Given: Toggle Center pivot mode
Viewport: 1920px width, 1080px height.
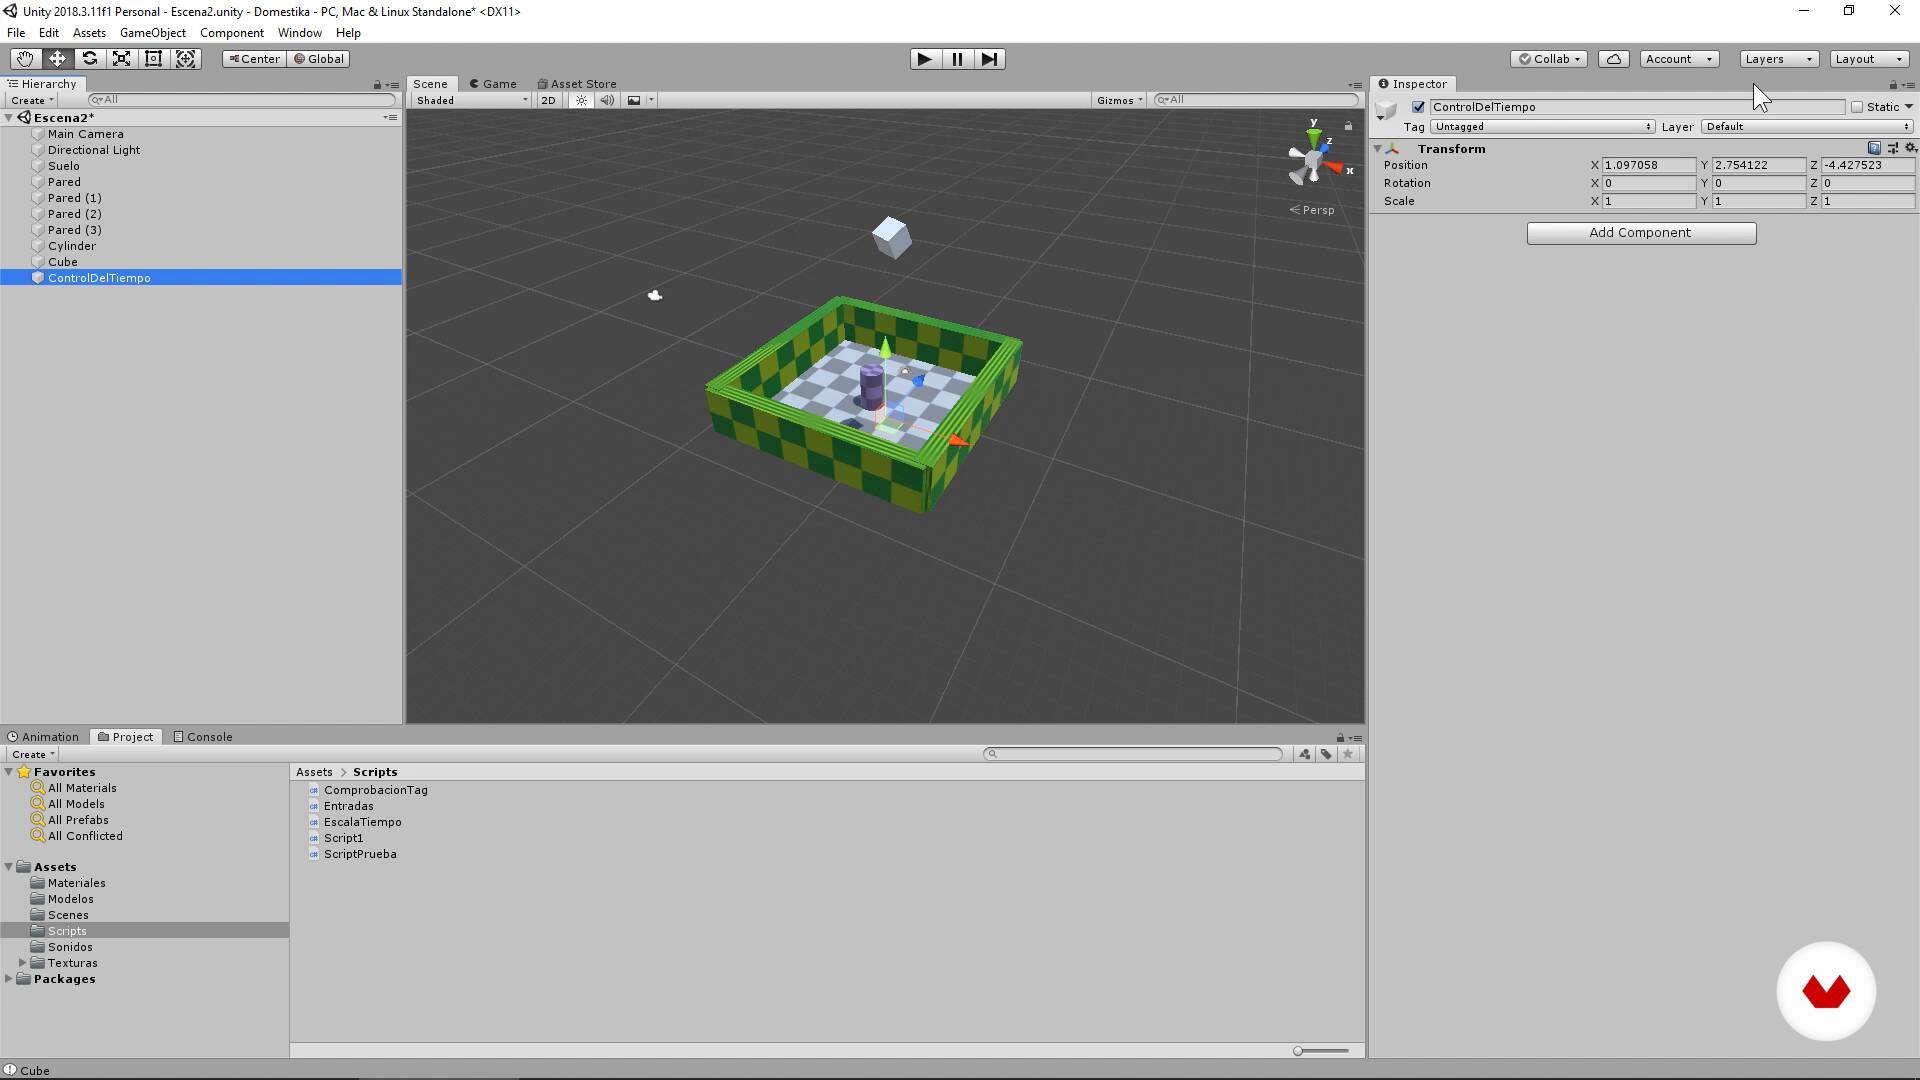Looking at the screenshot, I should pos(254,59).
